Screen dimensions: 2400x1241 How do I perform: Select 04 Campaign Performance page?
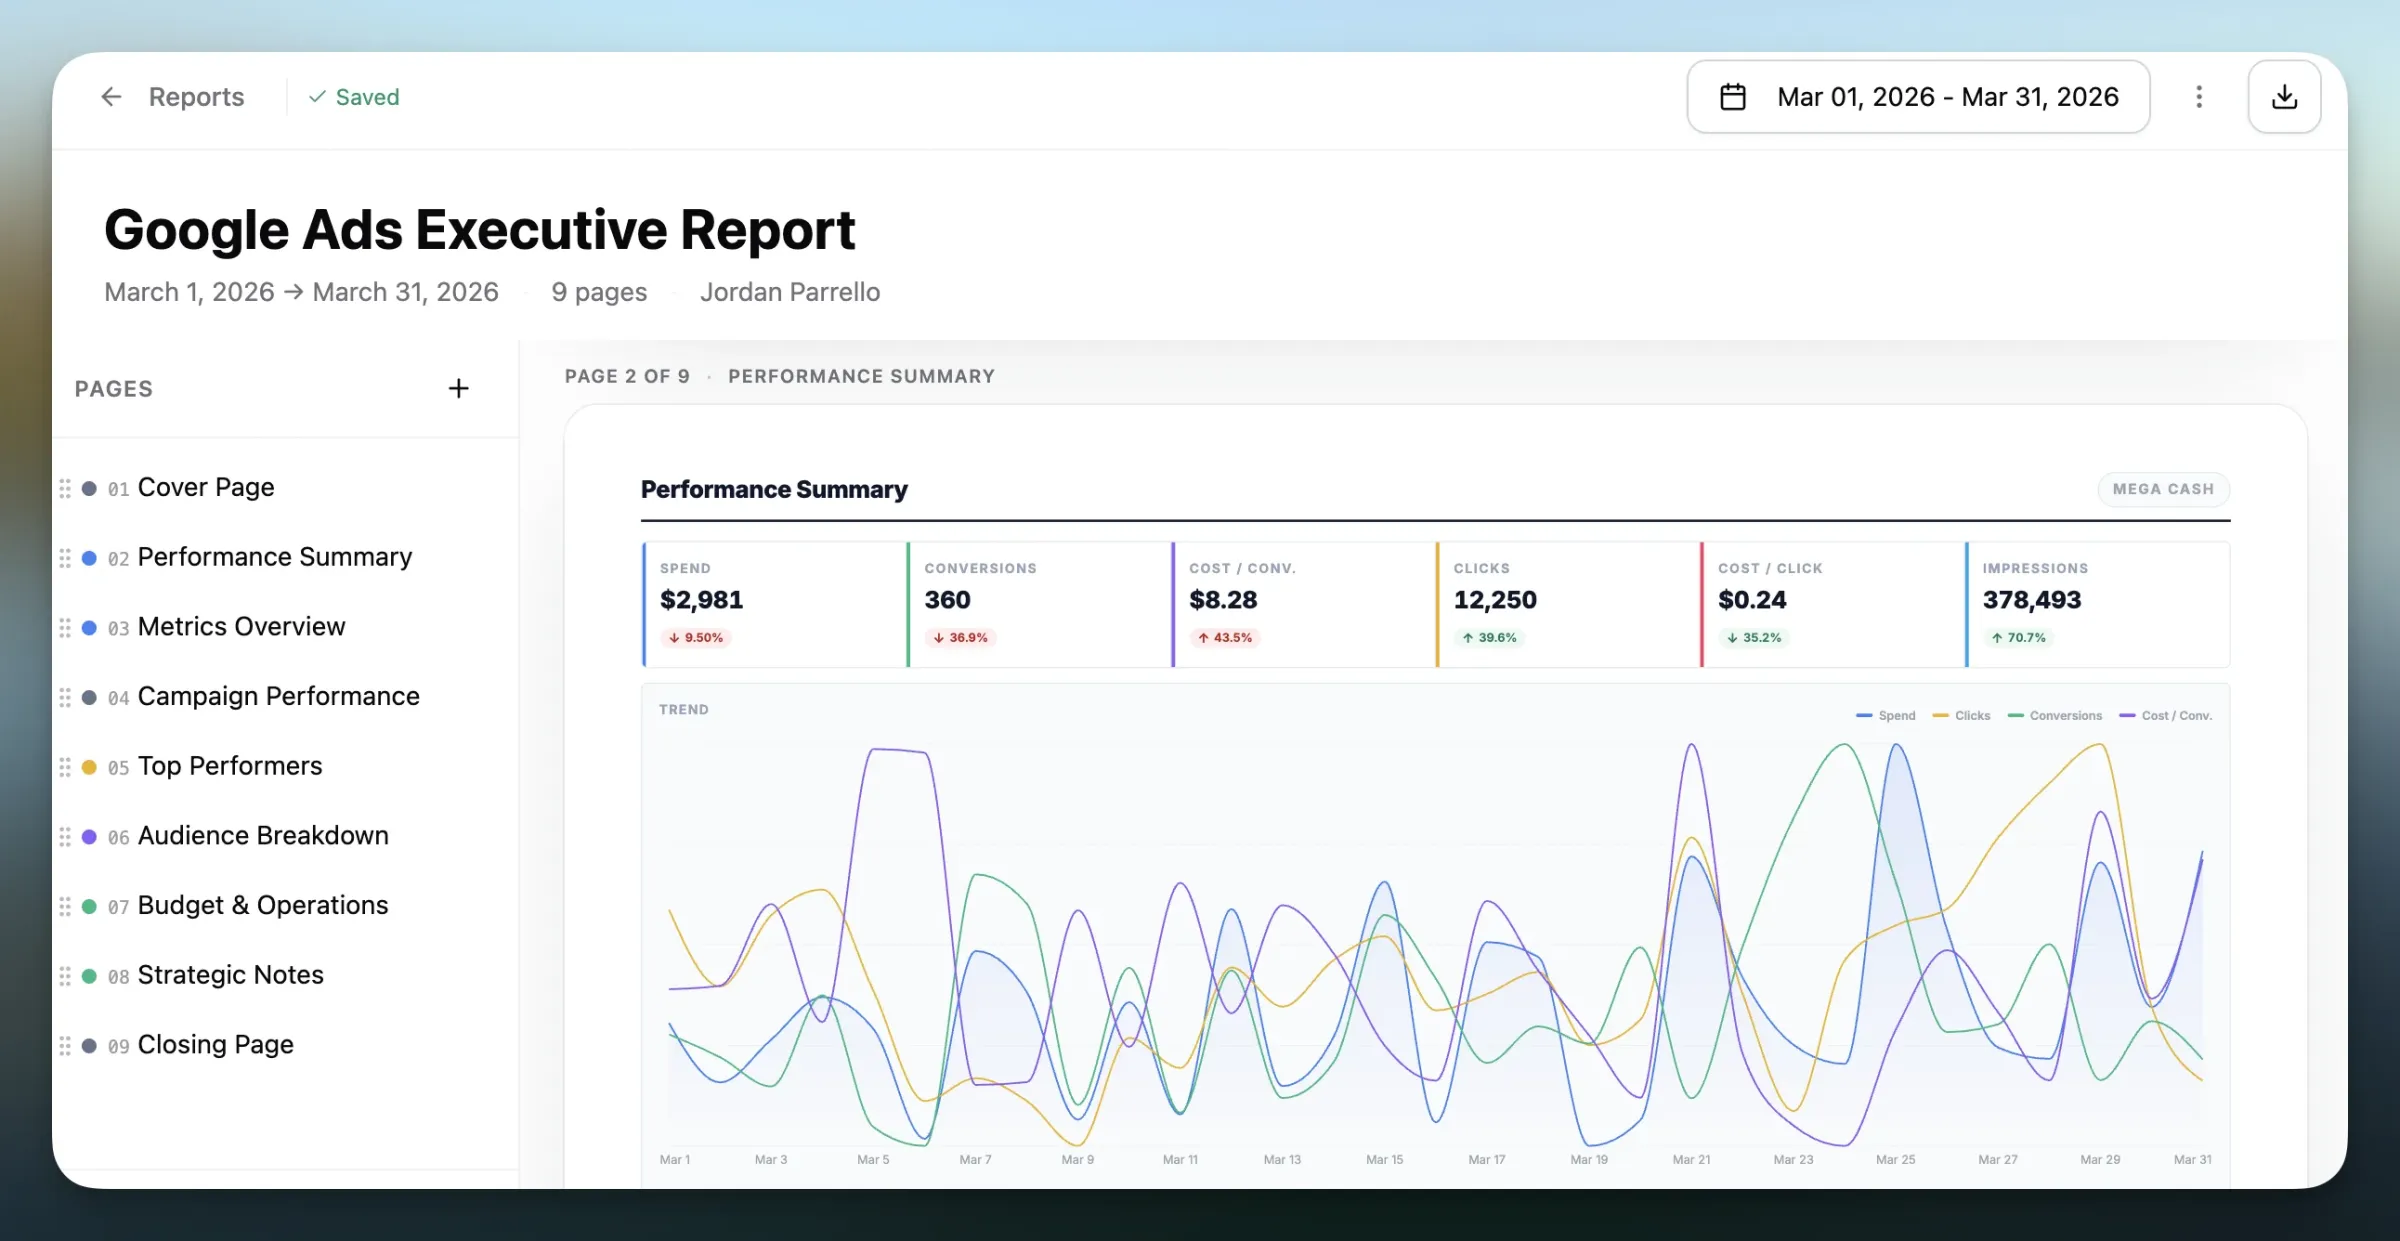pos(285,697)
